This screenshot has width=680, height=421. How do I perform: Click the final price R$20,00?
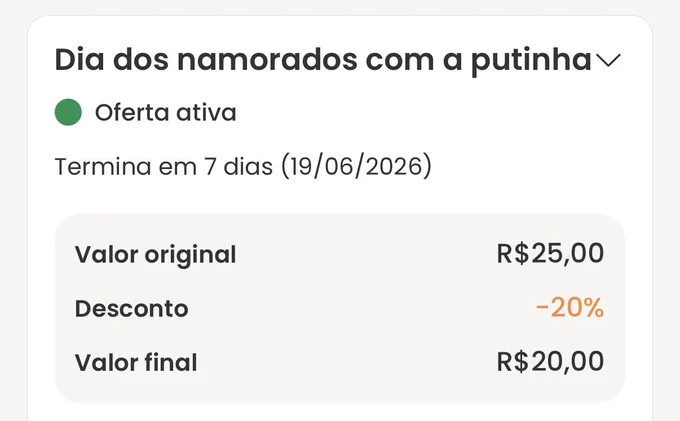(550, 362)
